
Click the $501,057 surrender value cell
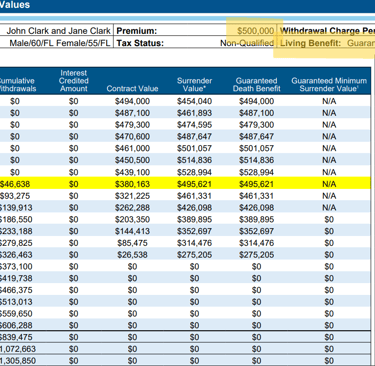click(194, 148)
